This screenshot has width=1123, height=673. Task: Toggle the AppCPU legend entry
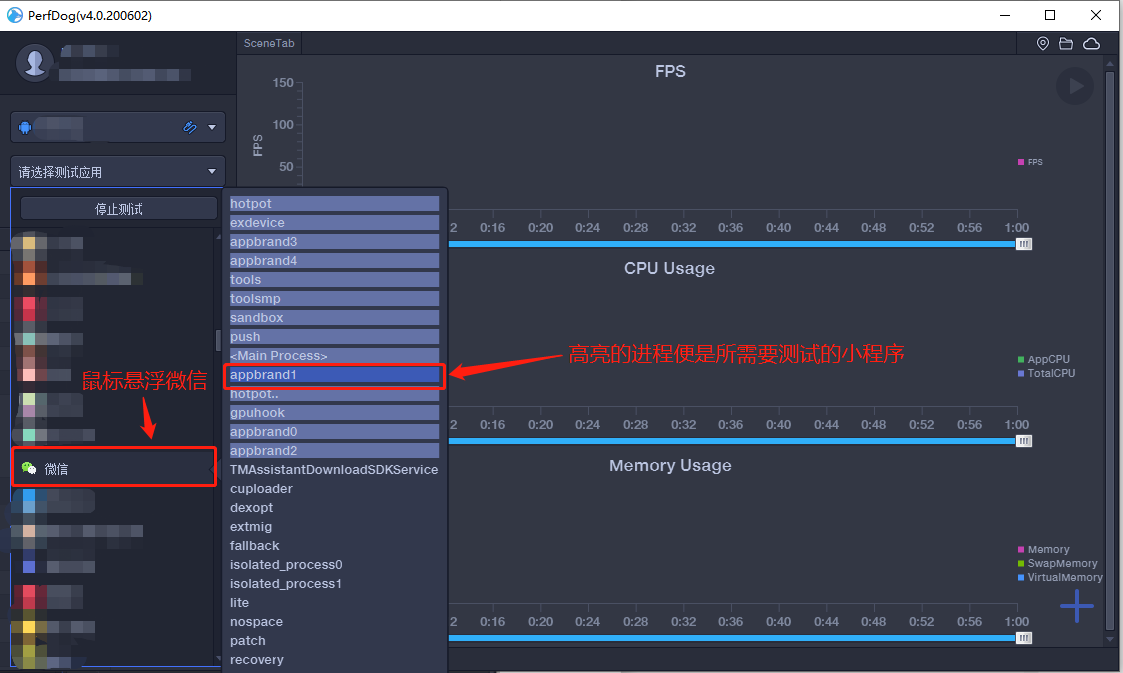coord(1044,359)
